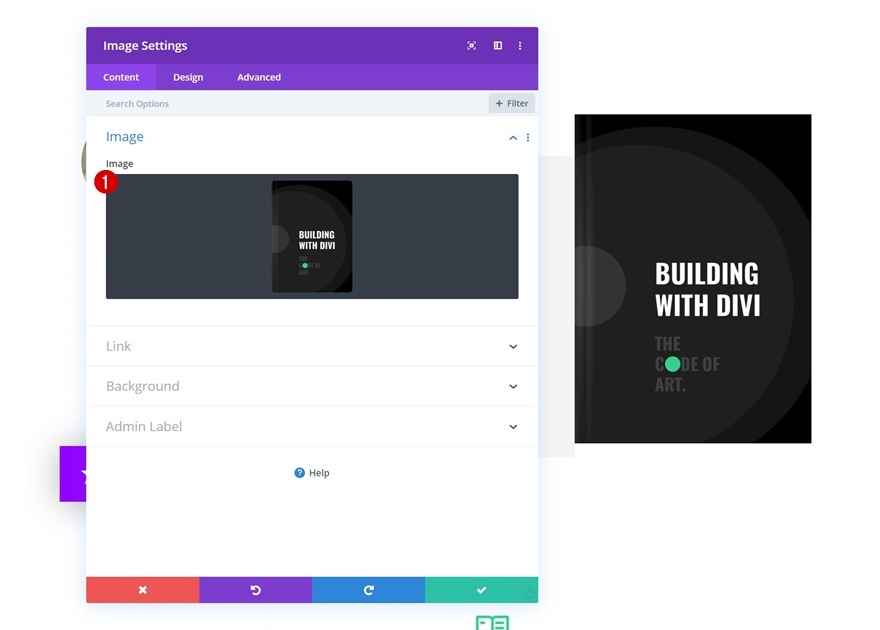Discard changes with the red X button

[143, 590]
